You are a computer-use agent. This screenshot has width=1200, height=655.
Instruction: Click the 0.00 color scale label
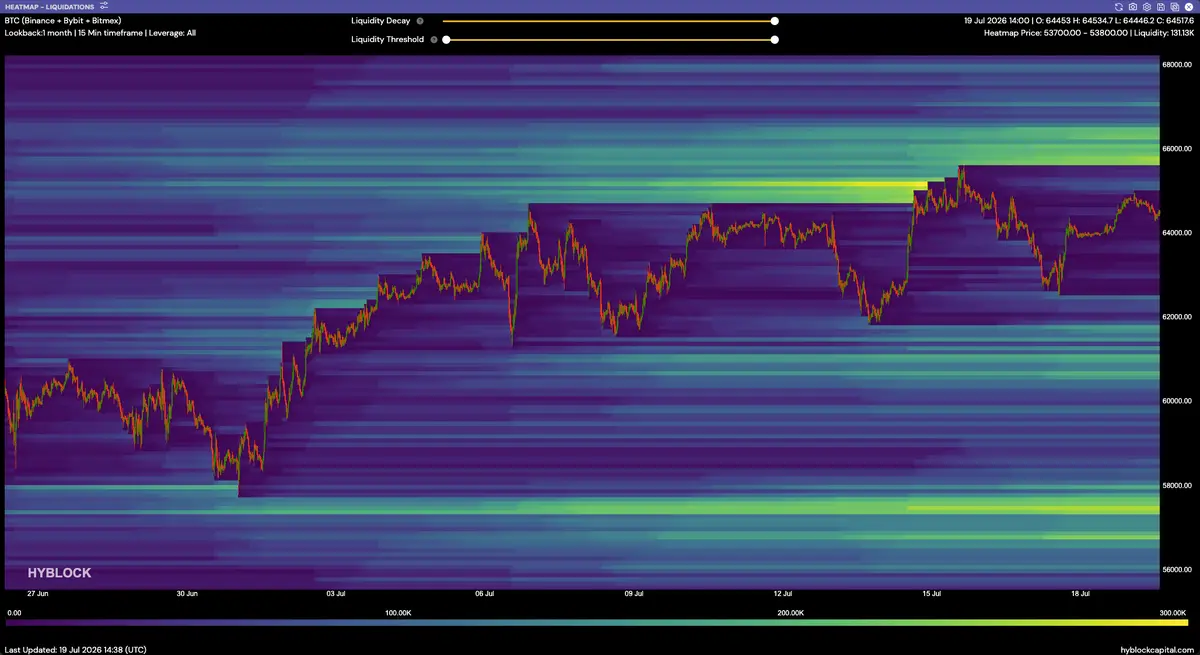coord(14,612)
